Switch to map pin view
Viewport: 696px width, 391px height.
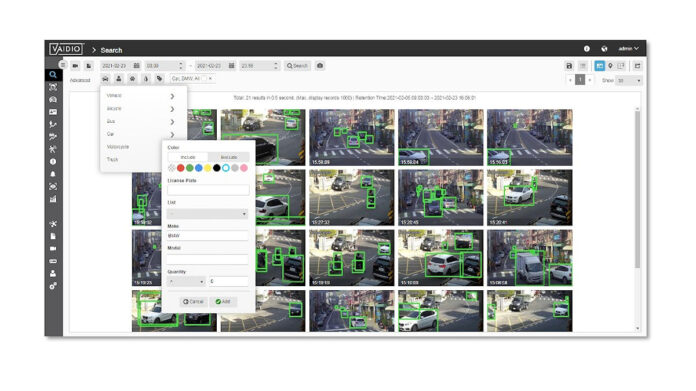[610, 66]
